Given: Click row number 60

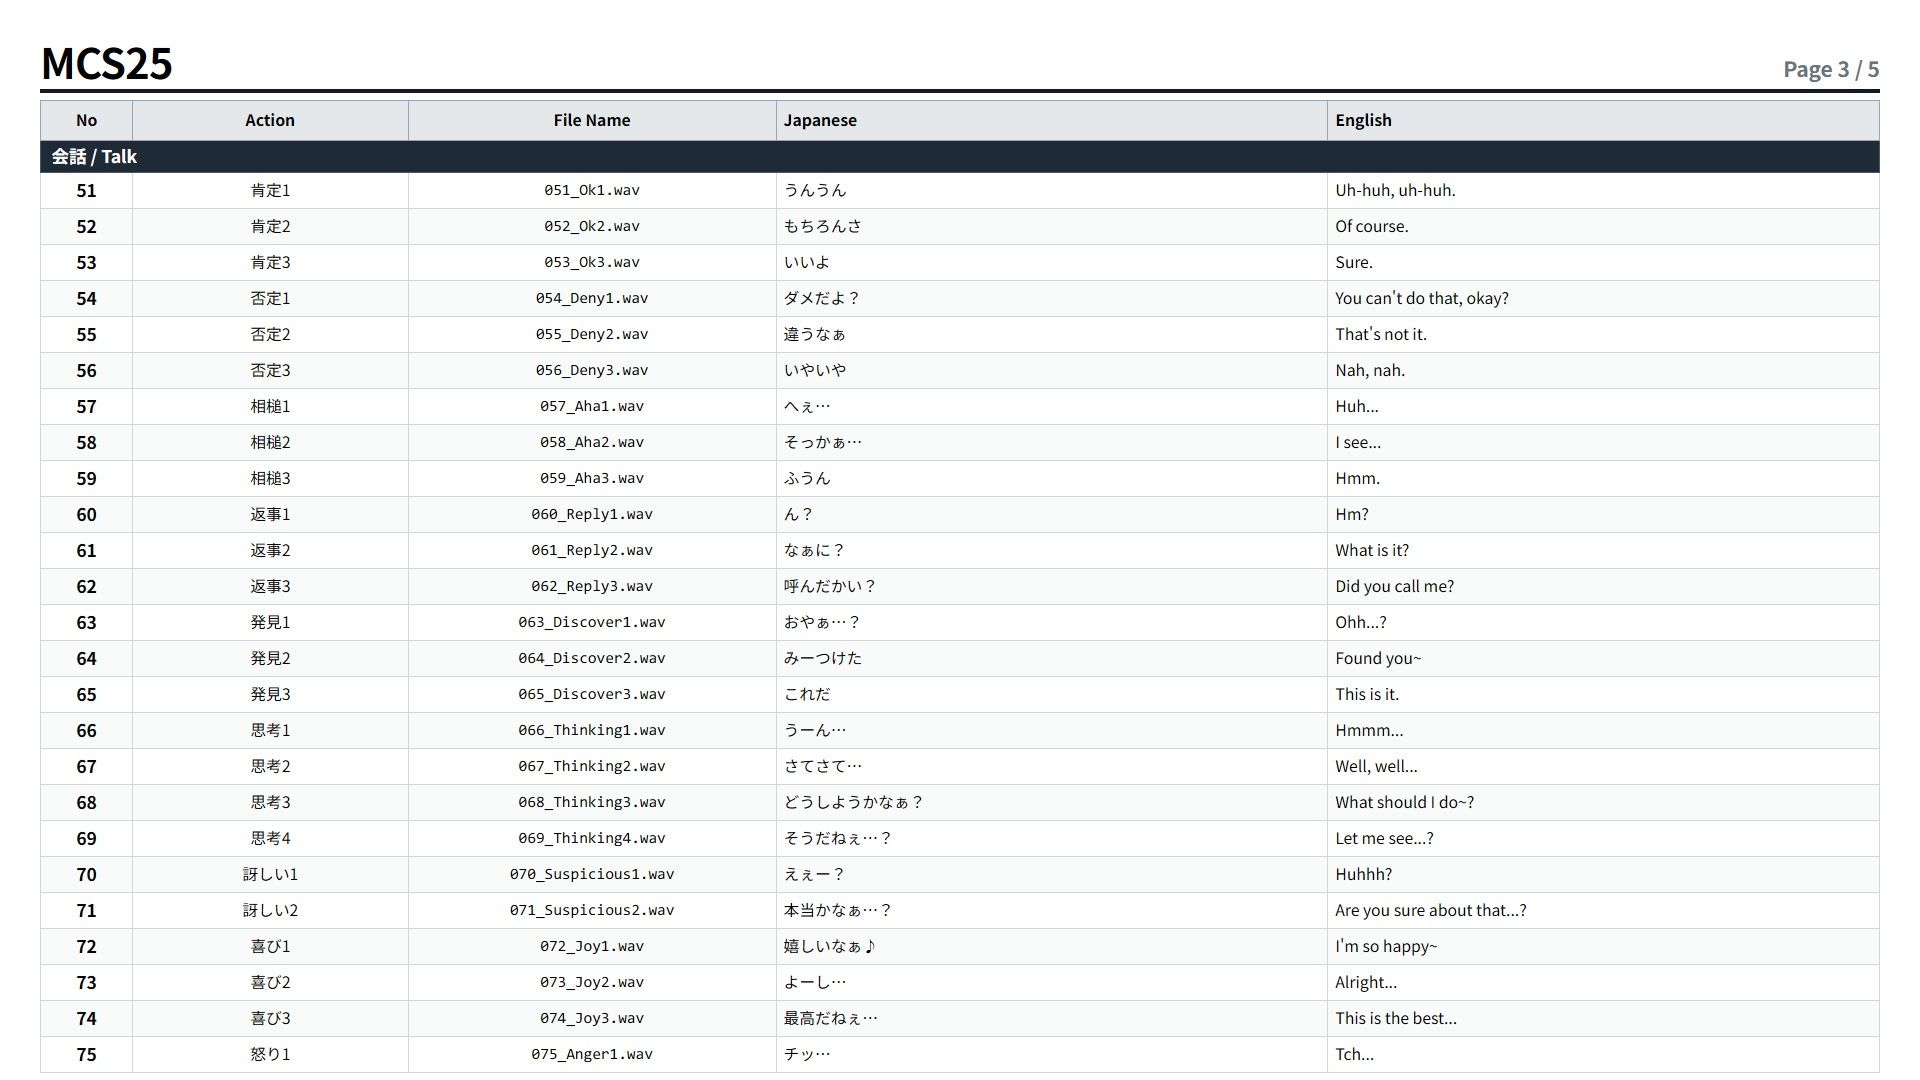Looking at the screenshot, I should coord(86,514).
